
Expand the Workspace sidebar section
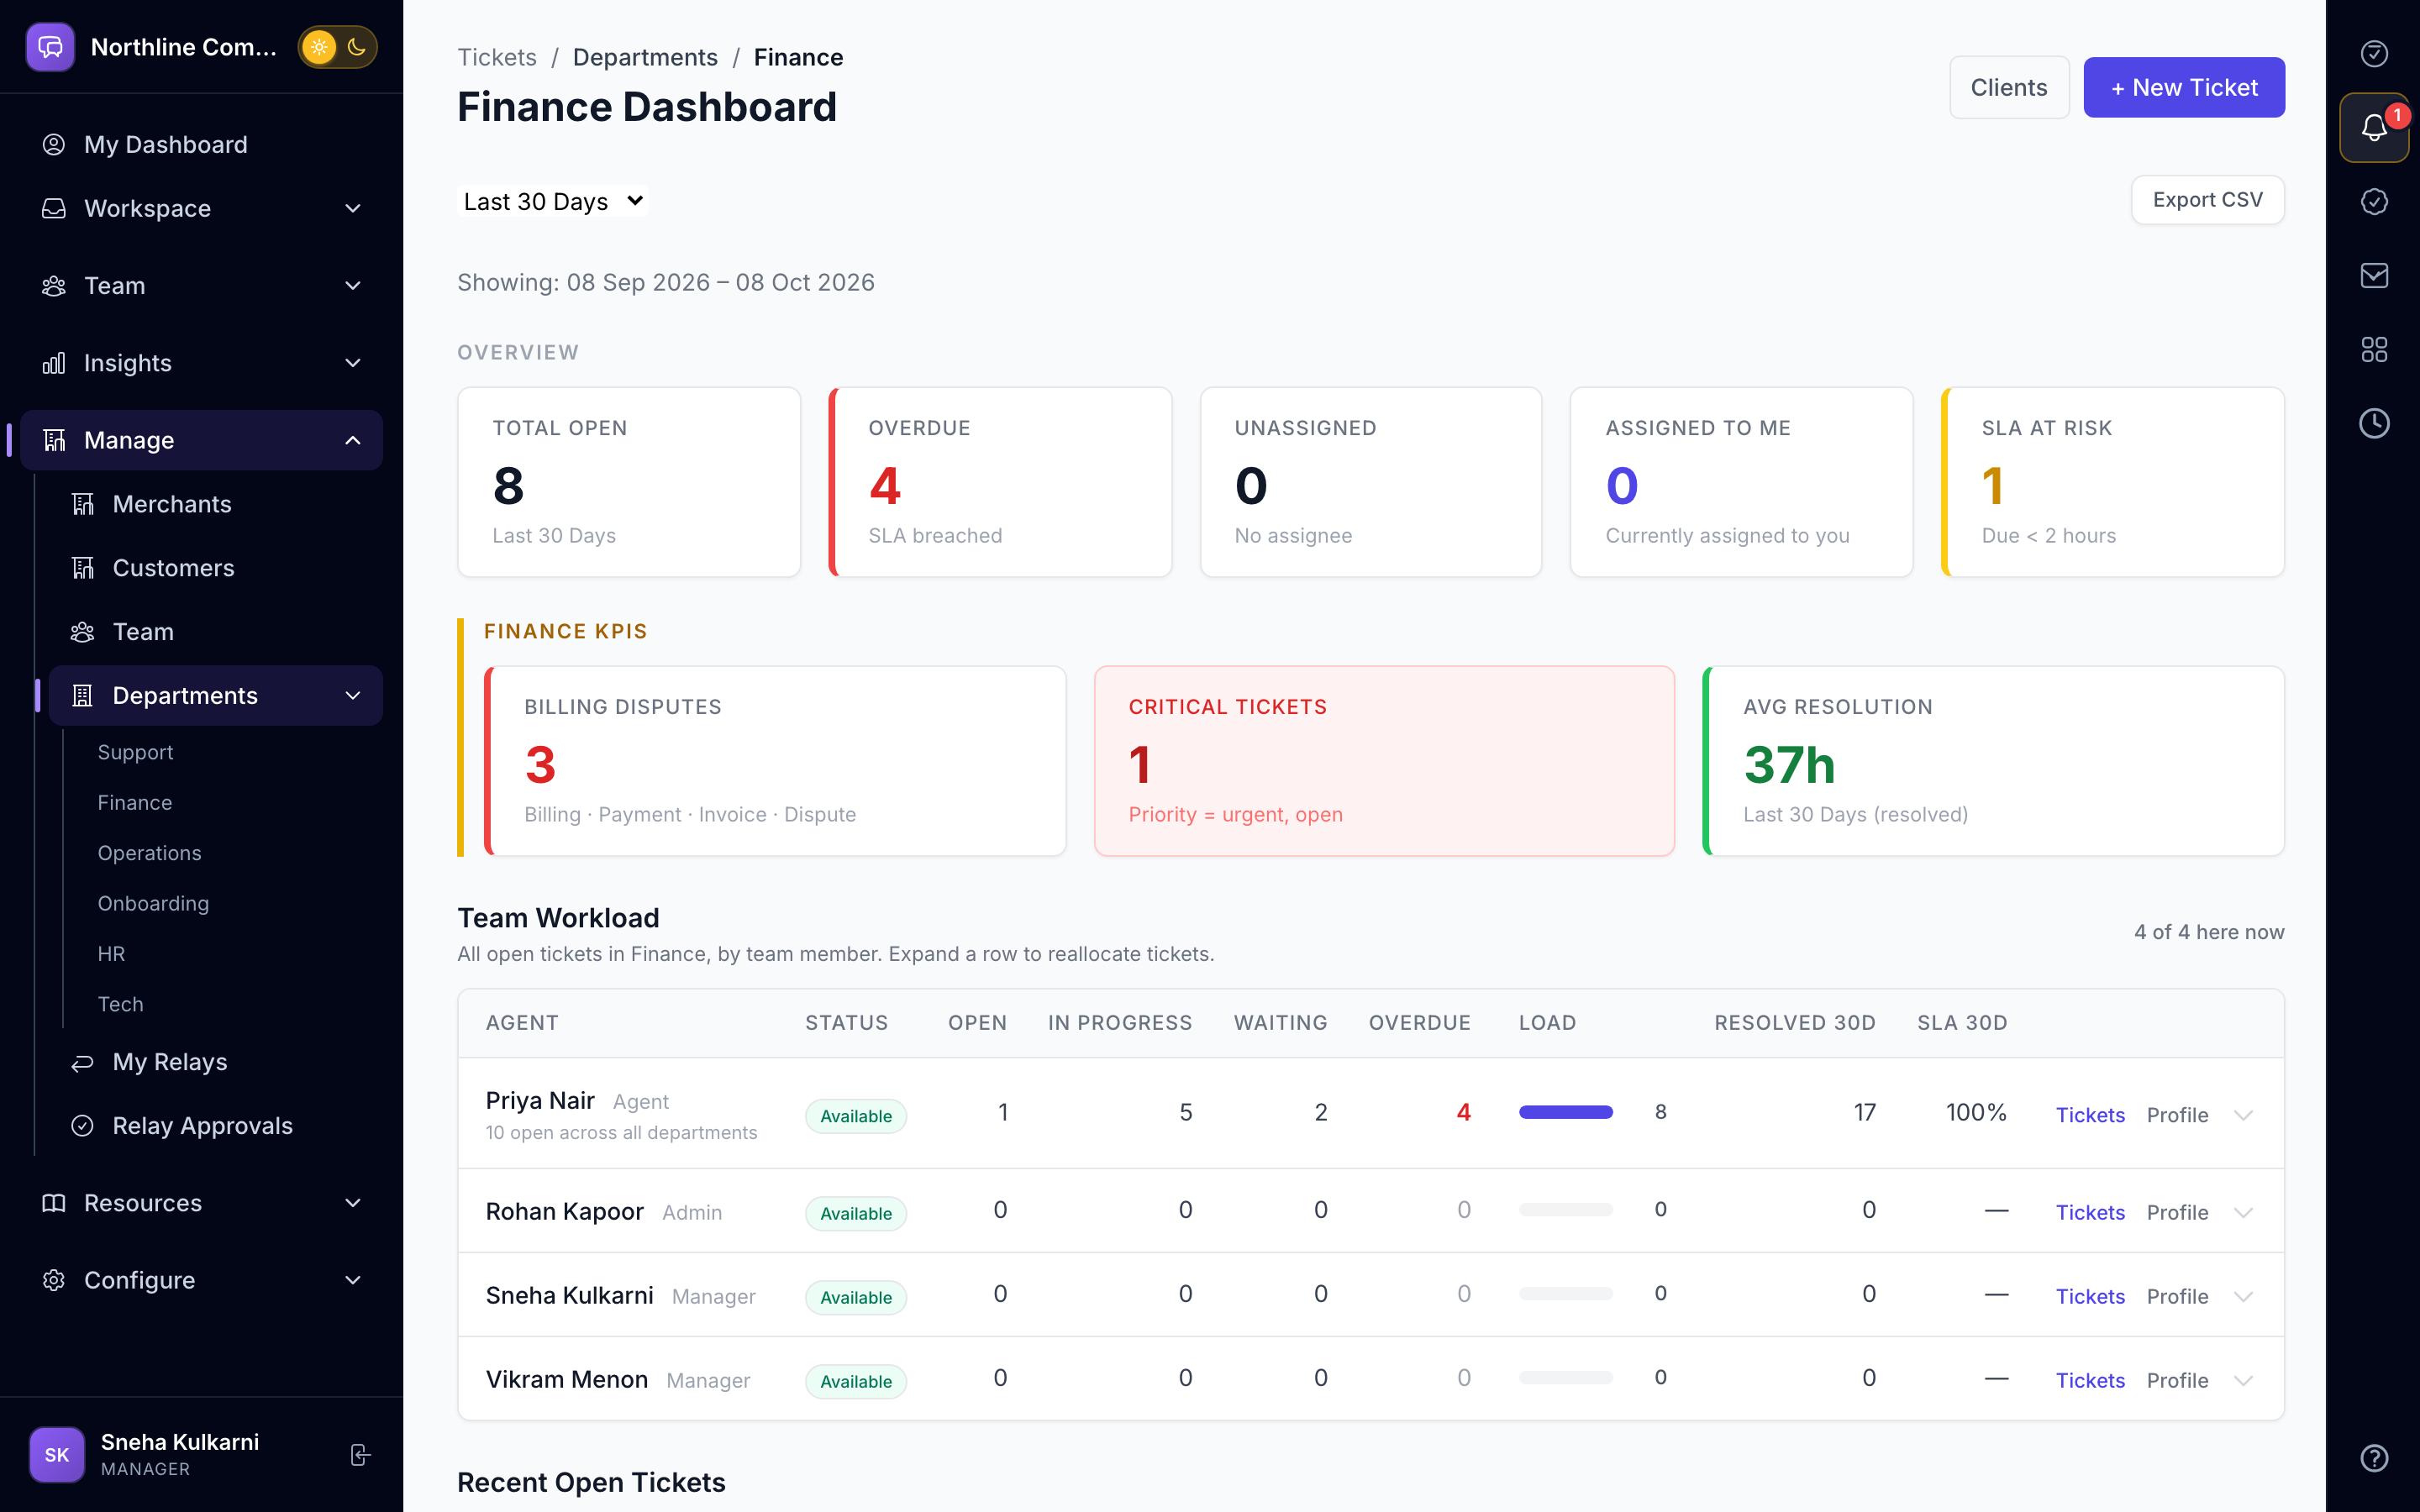tap(201, 208)
